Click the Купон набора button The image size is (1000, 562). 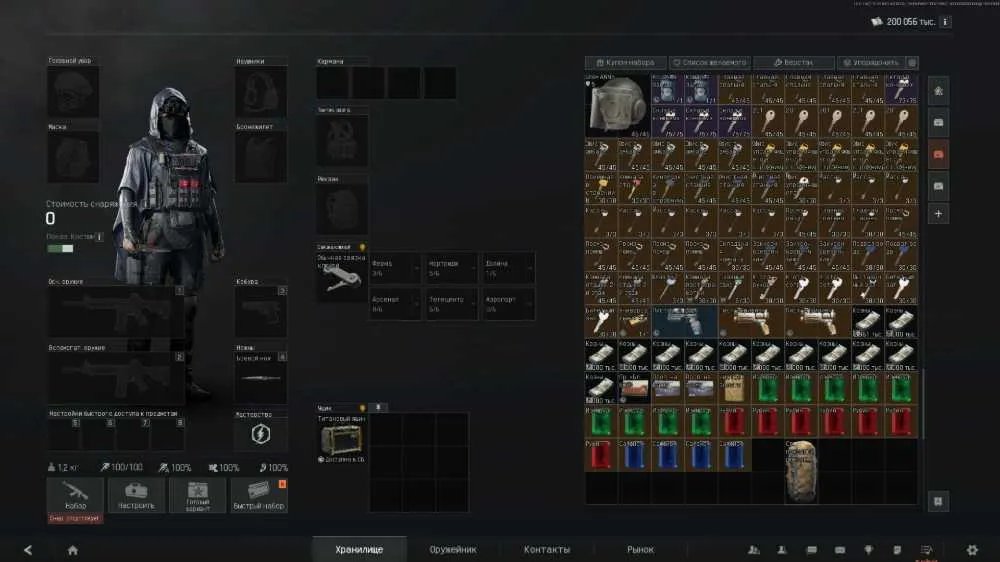[626, 63]
